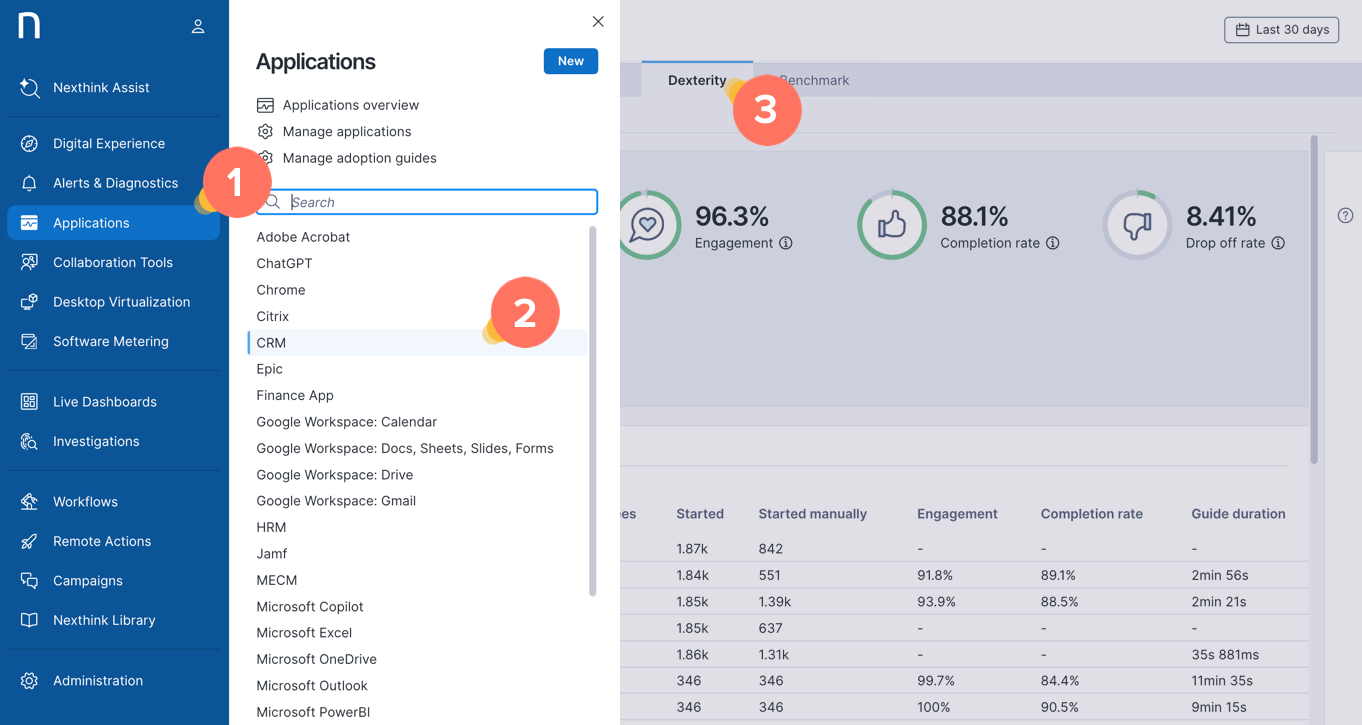
Task: Open the Applications overview link
Action: click(350, 105)
